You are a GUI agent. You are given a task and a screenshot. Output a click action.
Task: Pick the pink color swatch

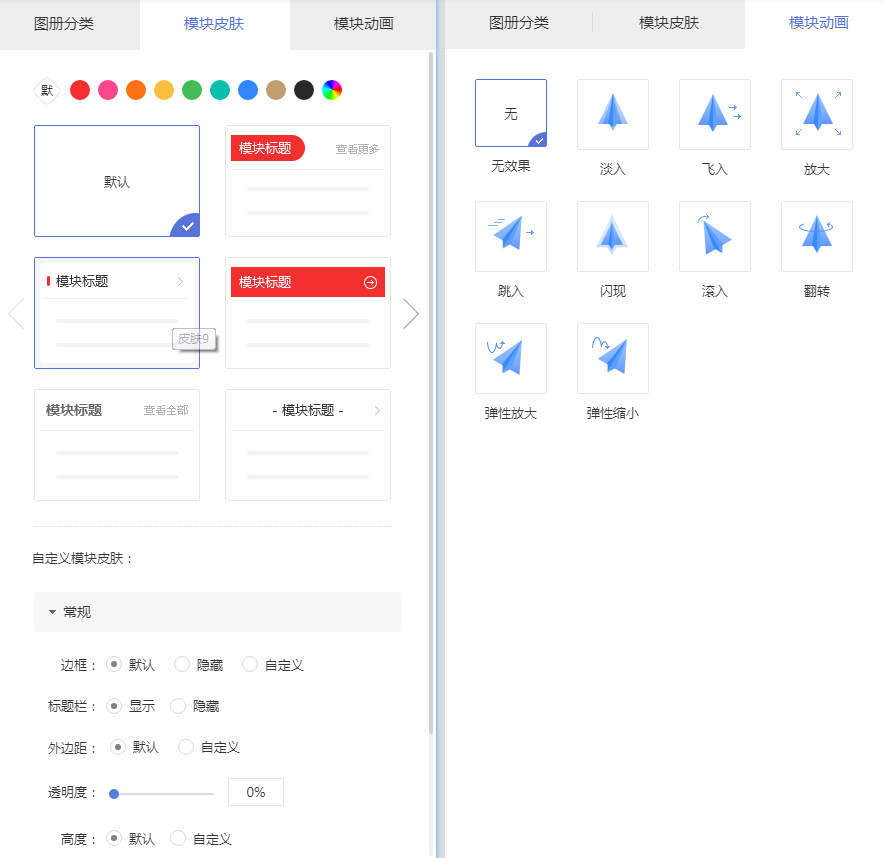click(108, 90)
